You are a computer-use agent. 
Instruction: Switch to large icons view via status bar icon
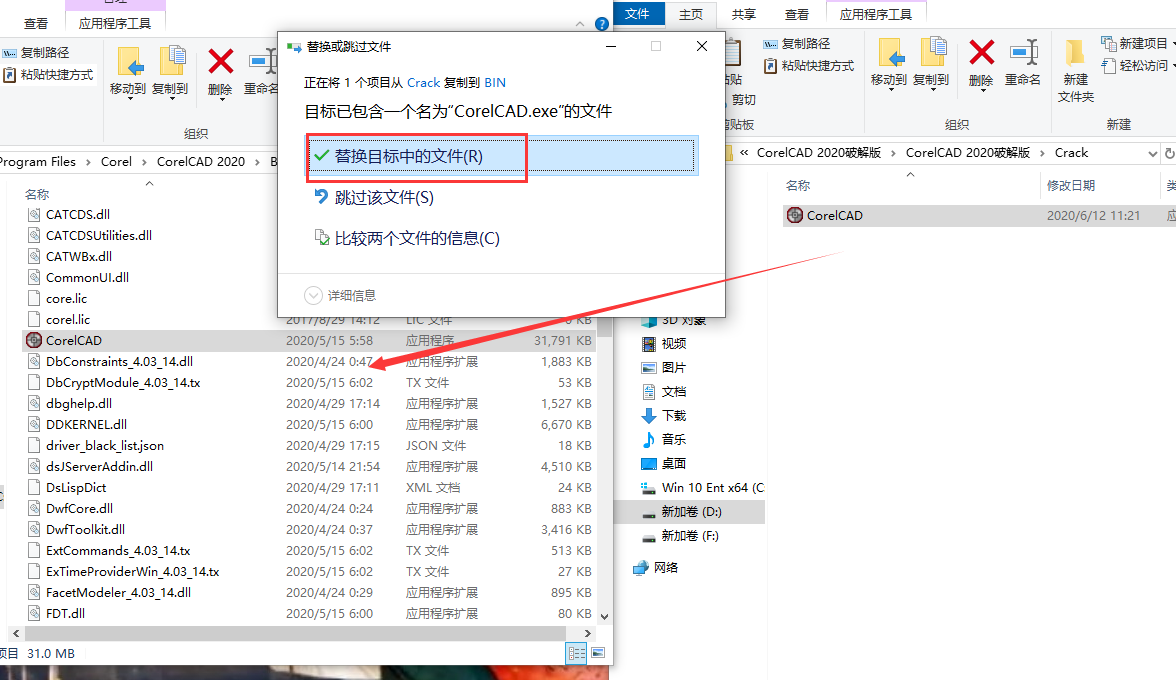[598, 653]
